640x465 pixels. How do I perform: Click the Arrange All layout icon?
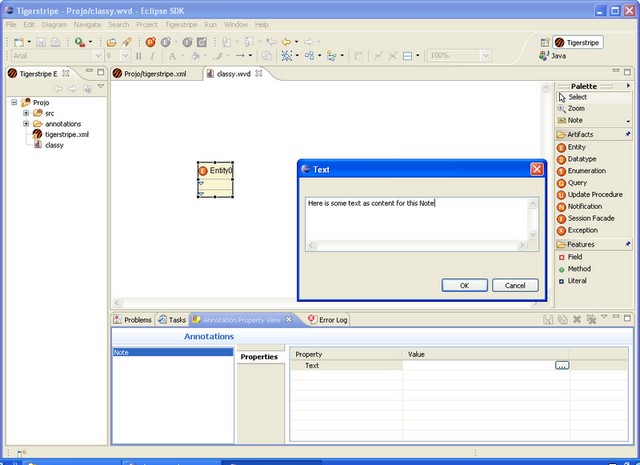point(309,56)
